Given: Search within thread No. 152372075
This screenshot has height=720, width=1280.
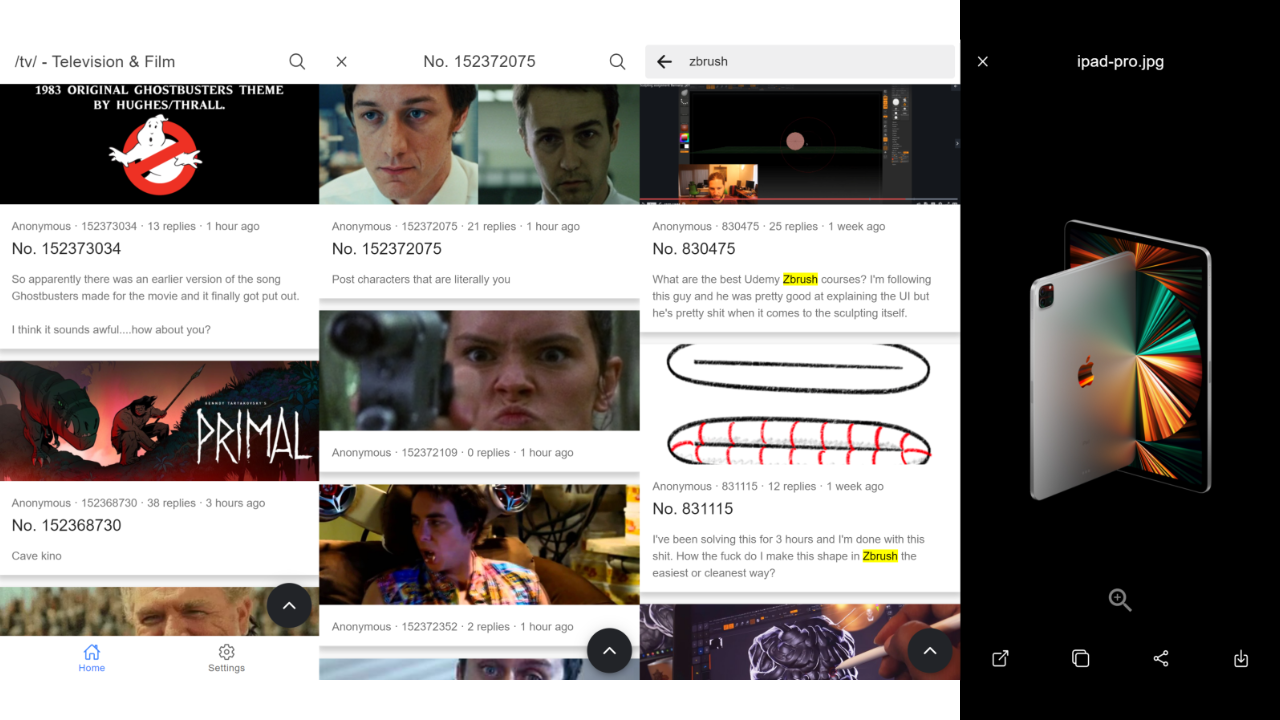Looking at the screenshot, I should tap(617, 62).
